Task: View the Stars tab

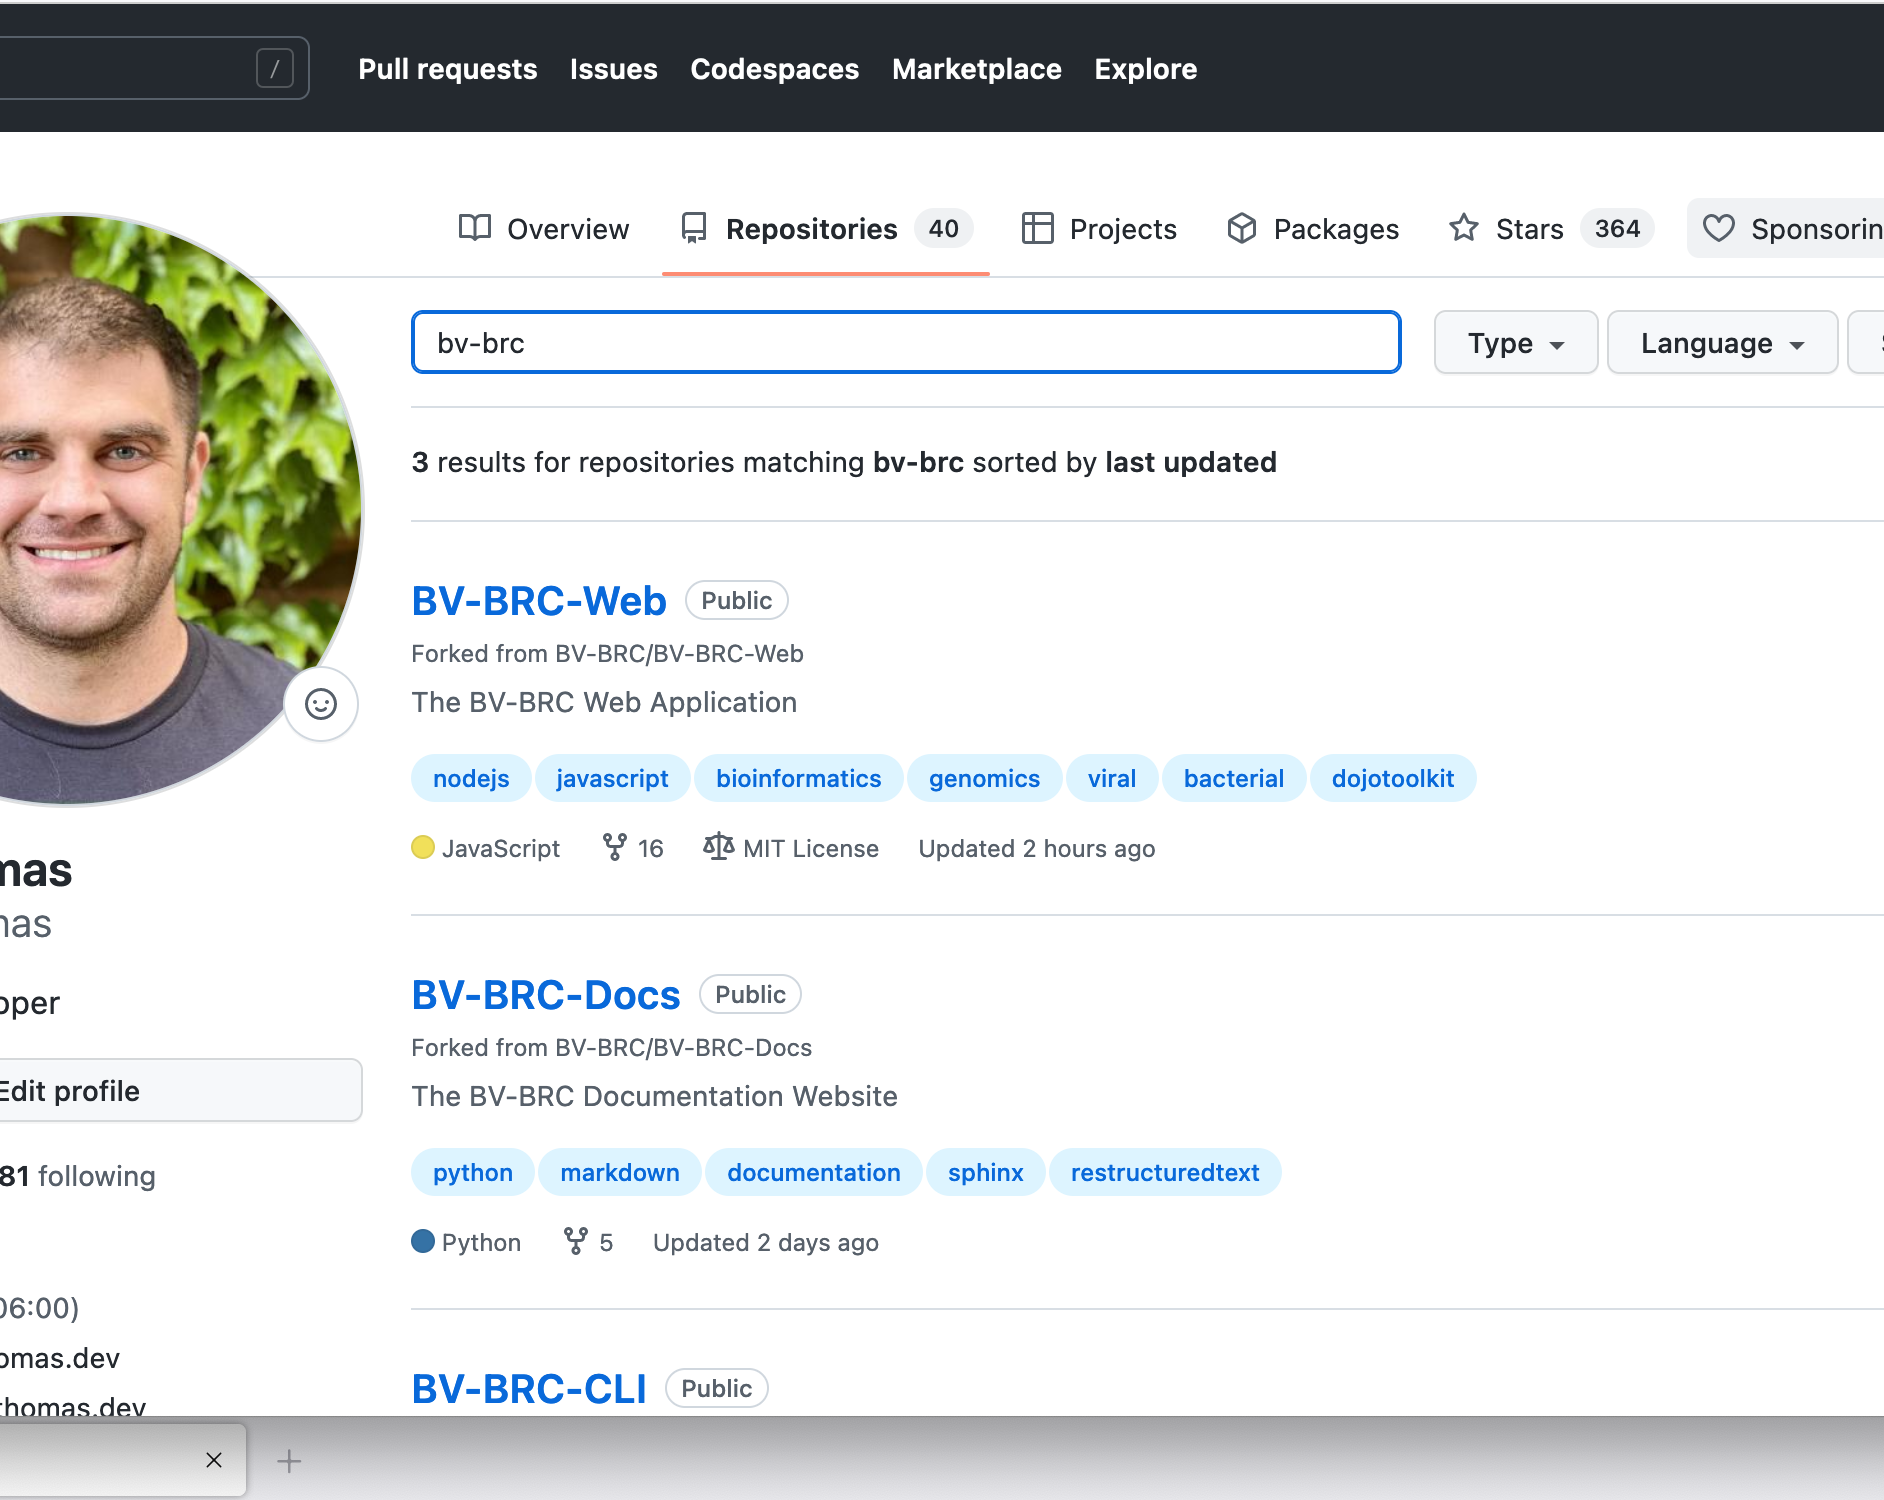Action: click(x=1551, y=229)
